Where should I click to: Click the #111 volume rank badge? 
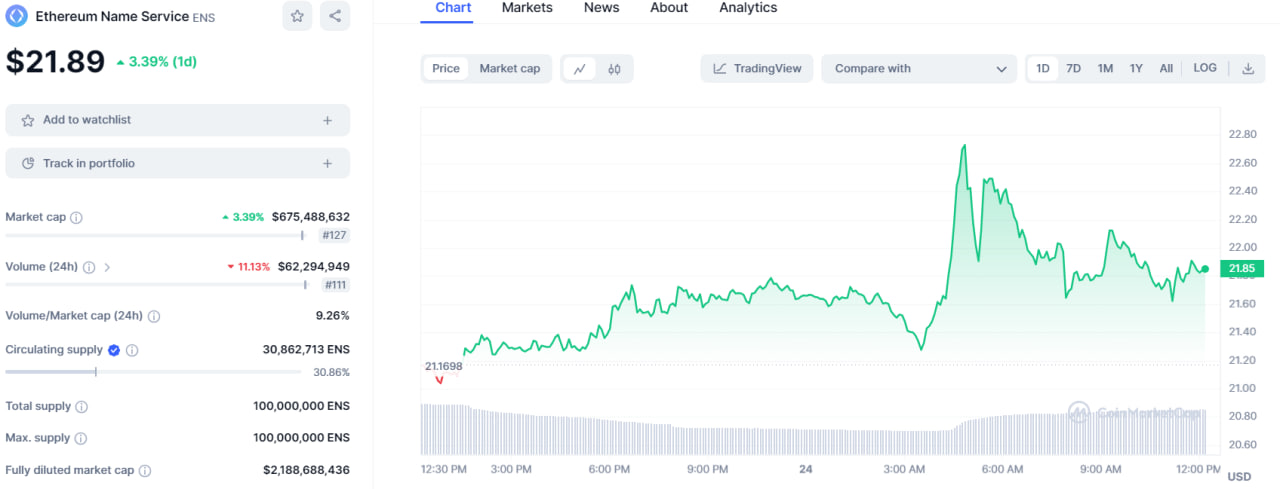[x=335, y=285]
